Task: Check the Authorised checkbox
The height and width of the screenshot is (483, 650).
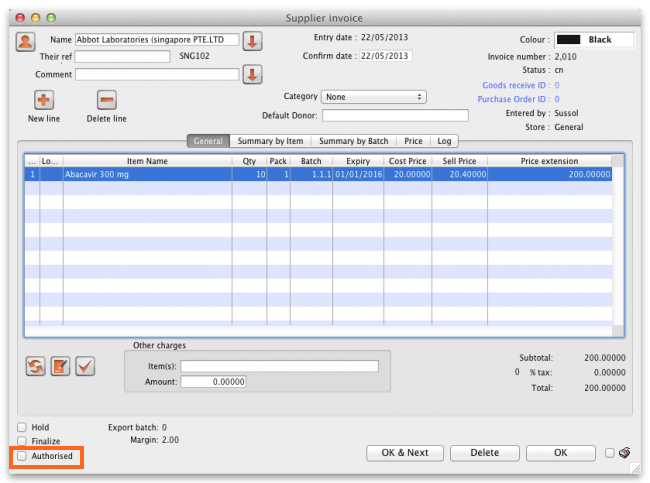Action: pyautogui.click(x=22, y=456)
